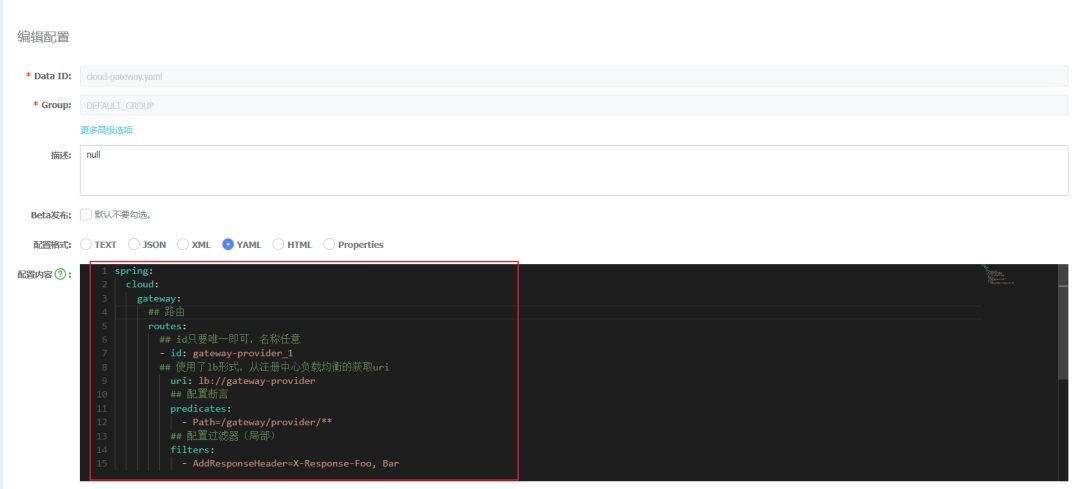Select the TEXT format radio button
This screenshot has height=489, width=1080.
(86, 244)
